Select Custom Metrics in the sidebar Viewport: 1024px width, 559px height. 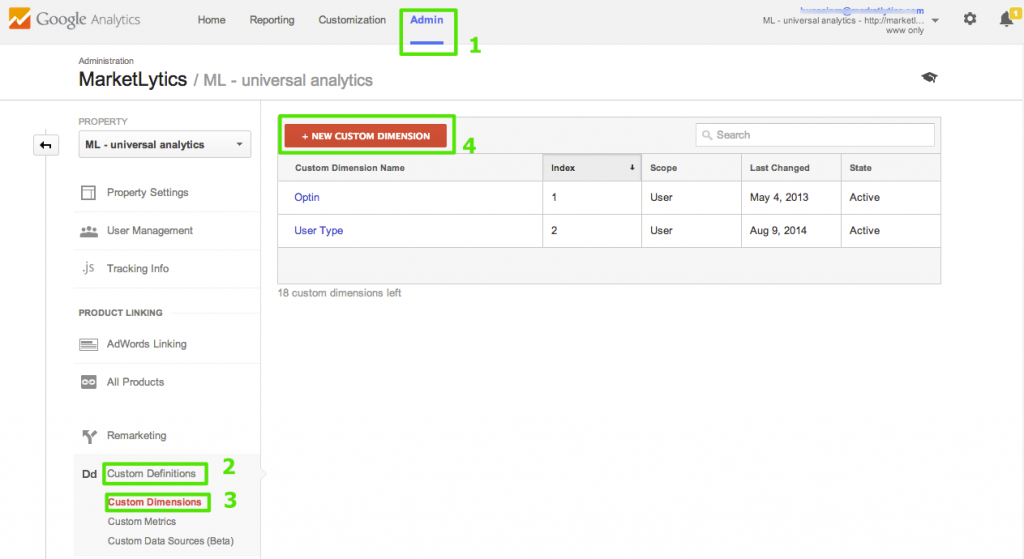point(141,521)
